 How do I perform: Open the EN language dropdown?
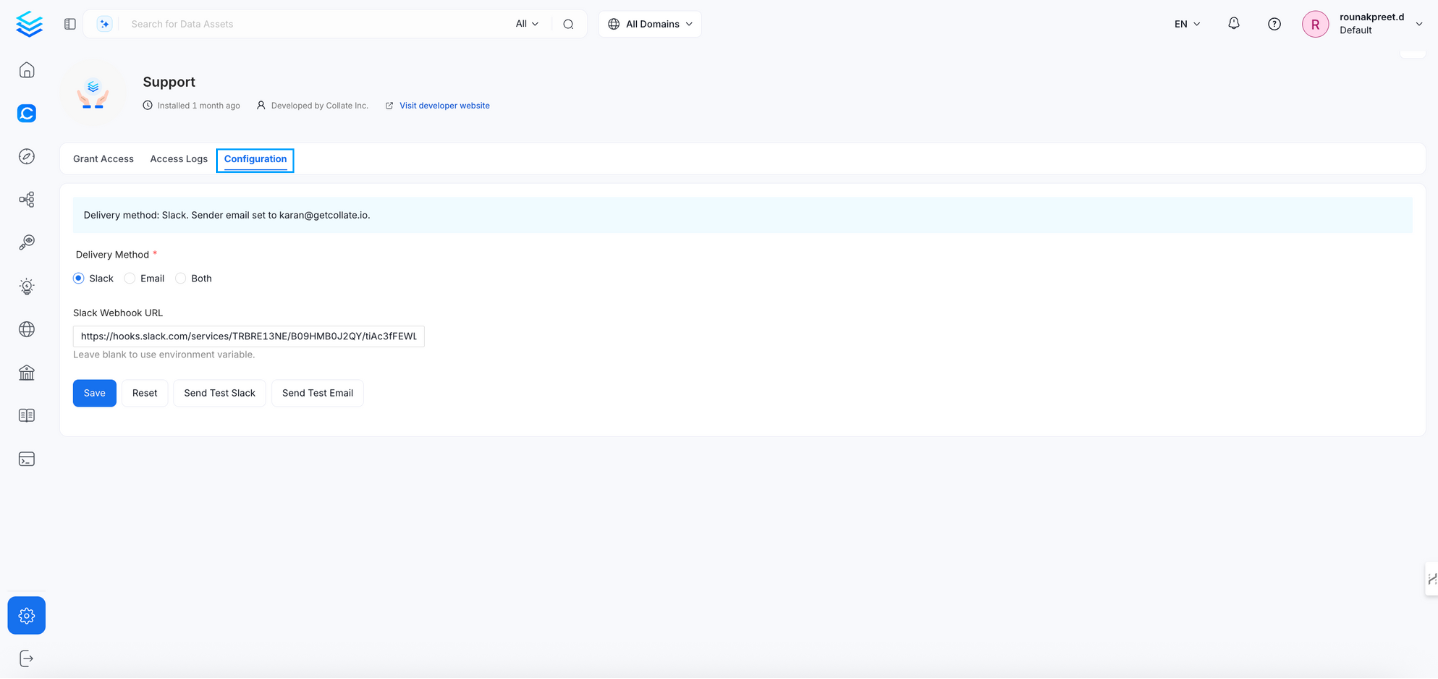coord(1187,24)
